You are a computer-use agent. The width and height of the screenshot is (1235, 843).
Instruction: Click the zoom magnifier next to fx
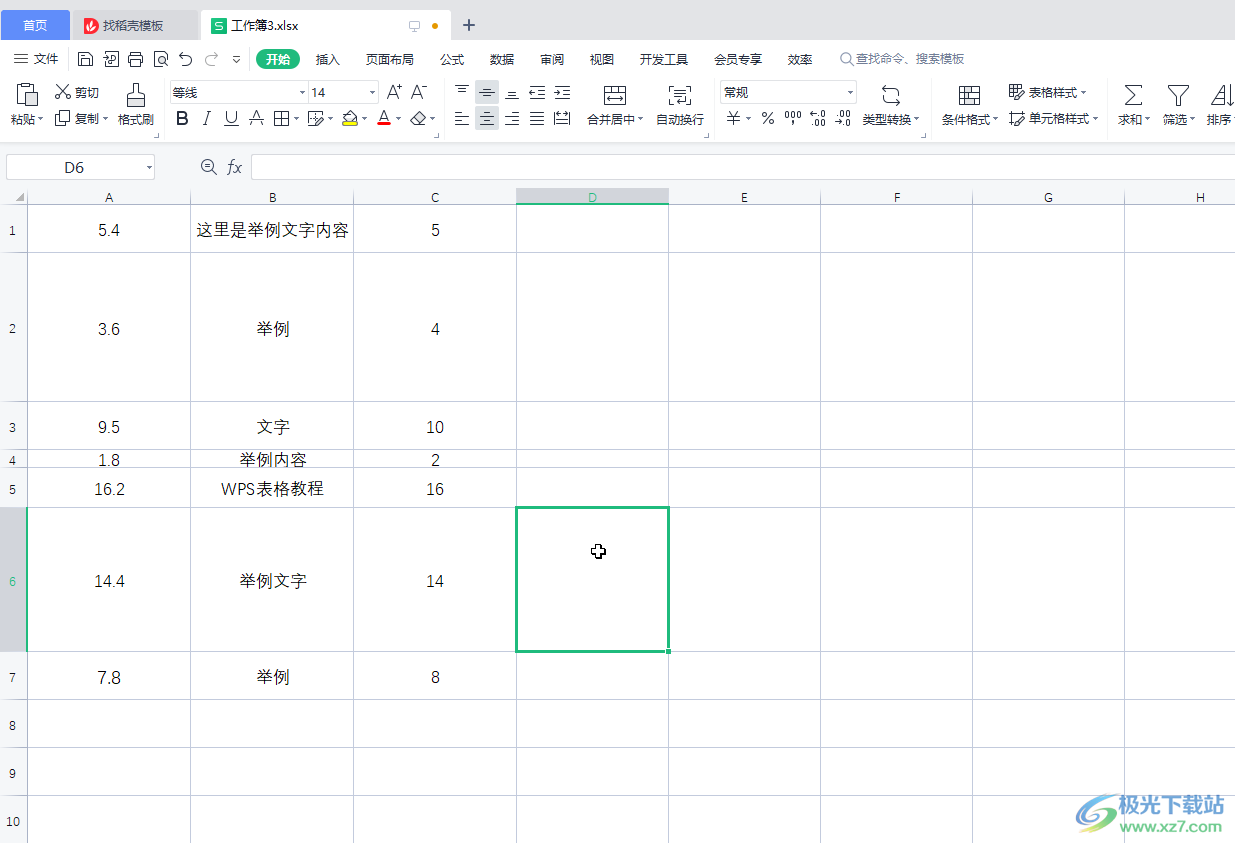(x=208, y=167)
